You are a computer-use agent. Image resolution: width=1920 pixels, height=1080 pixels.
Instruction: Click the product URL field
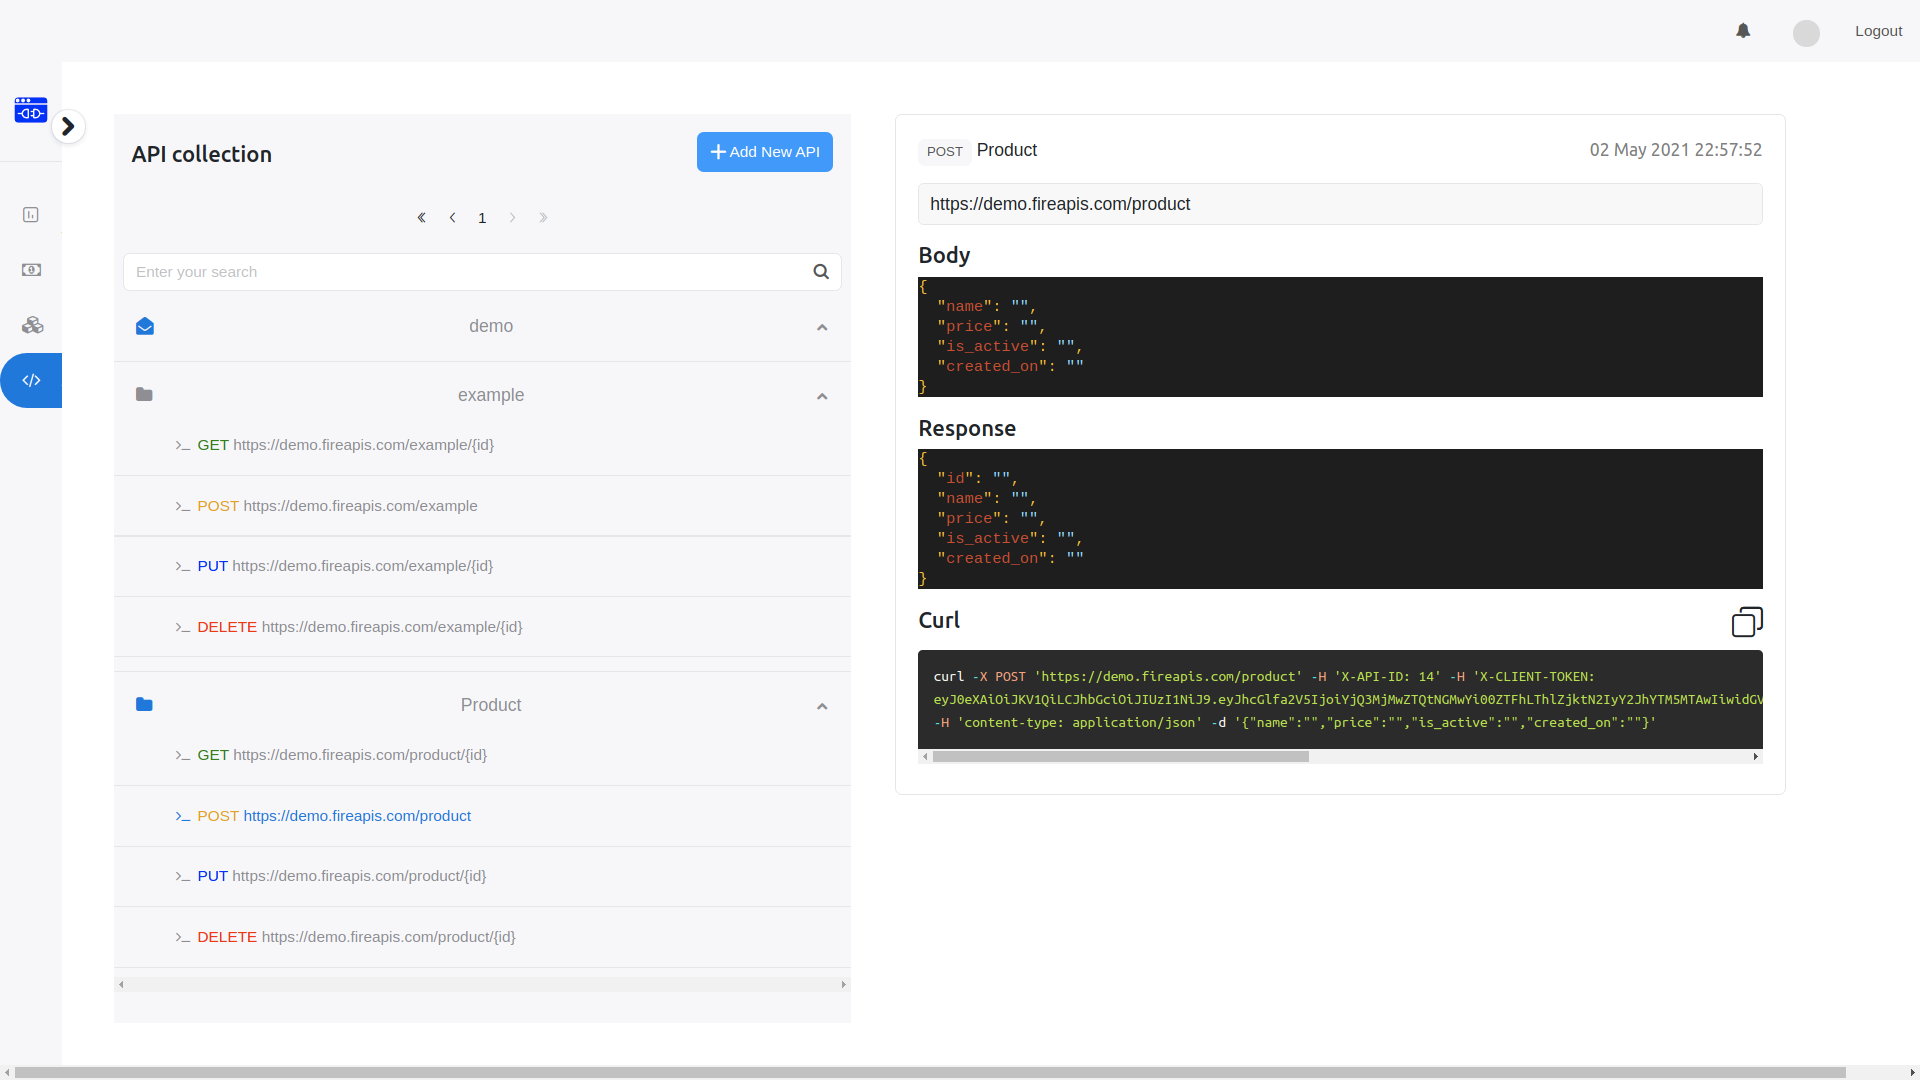[x=1340, y=204]
